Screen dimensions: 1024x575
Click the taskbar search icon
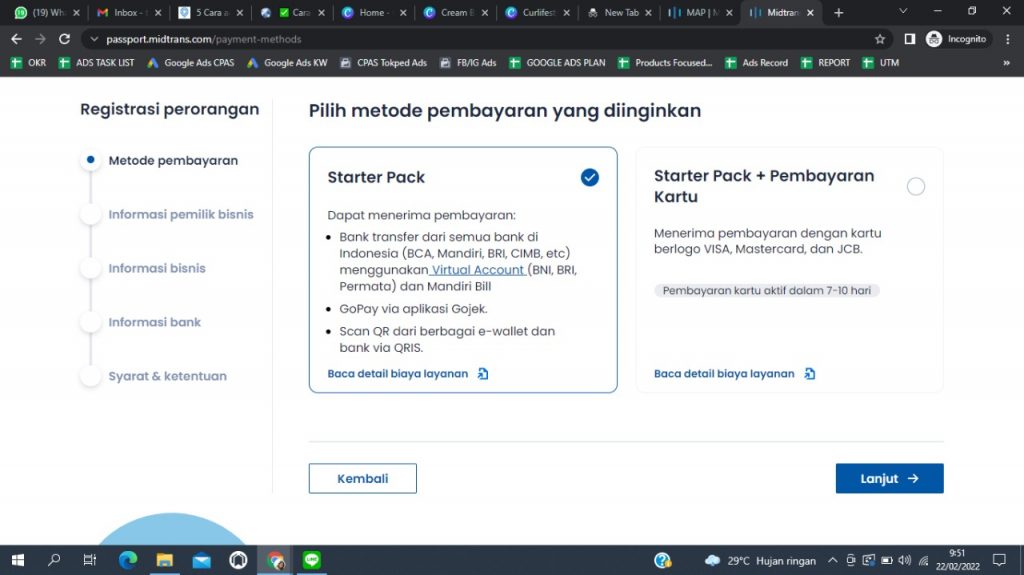(54, 560)
